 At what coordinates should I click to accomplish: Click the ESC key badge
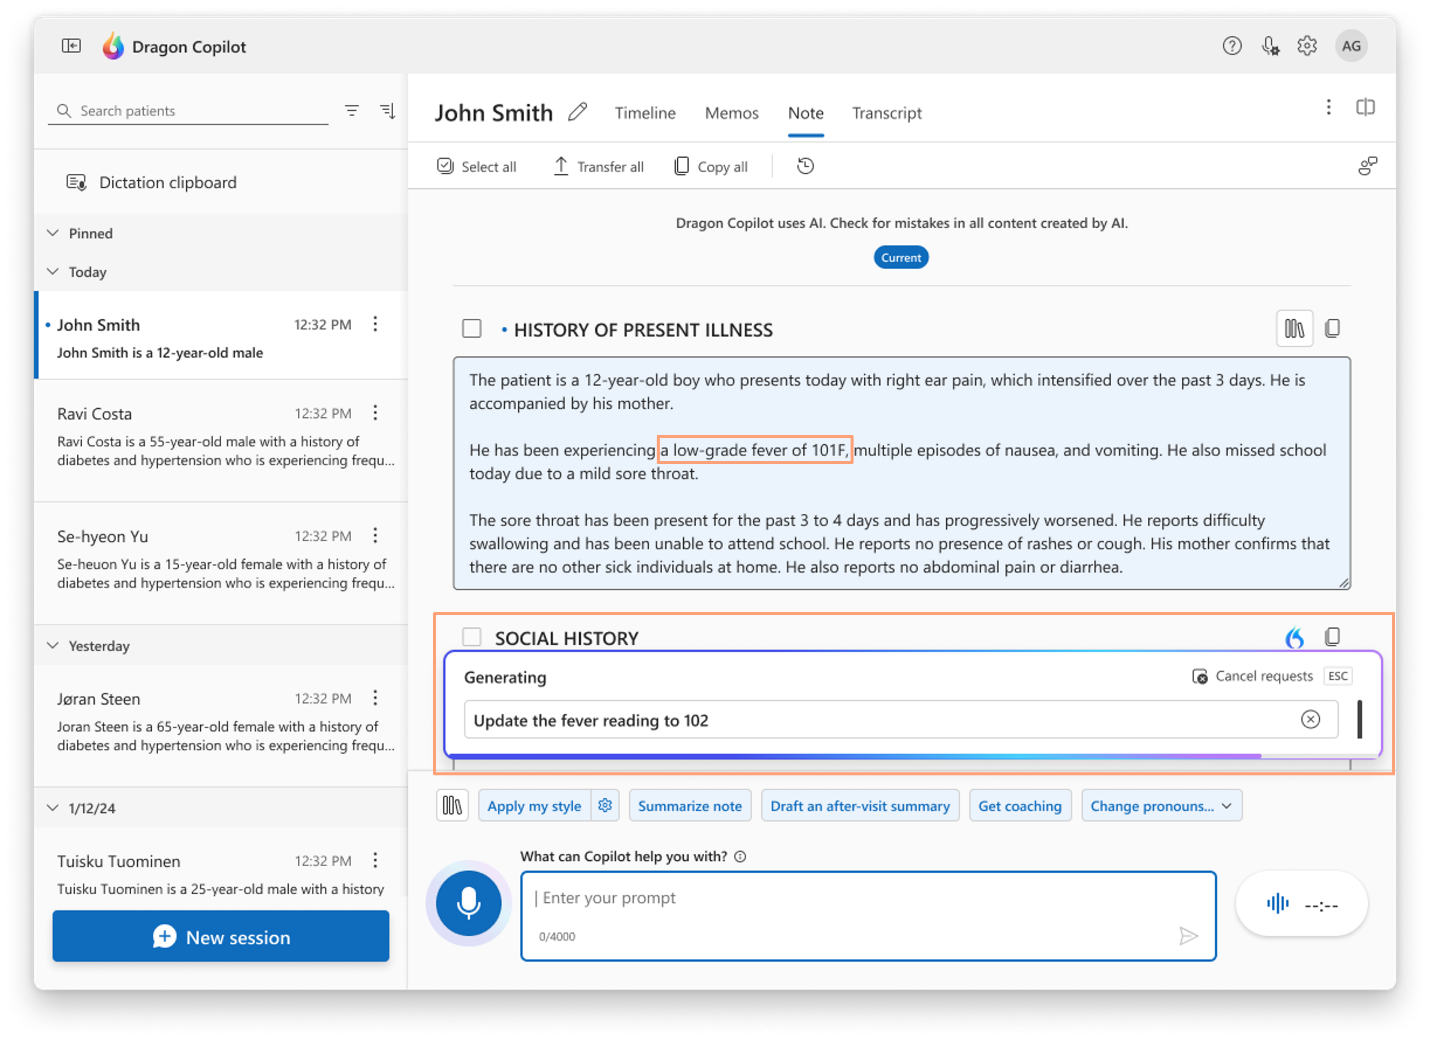1338,676
